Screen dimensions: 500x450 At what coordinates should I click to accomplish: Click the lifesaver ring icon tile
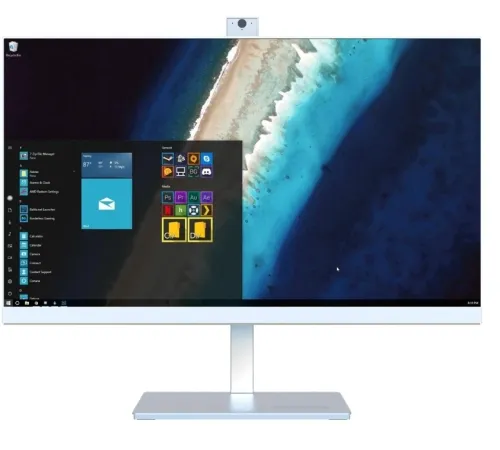point(194,210)
